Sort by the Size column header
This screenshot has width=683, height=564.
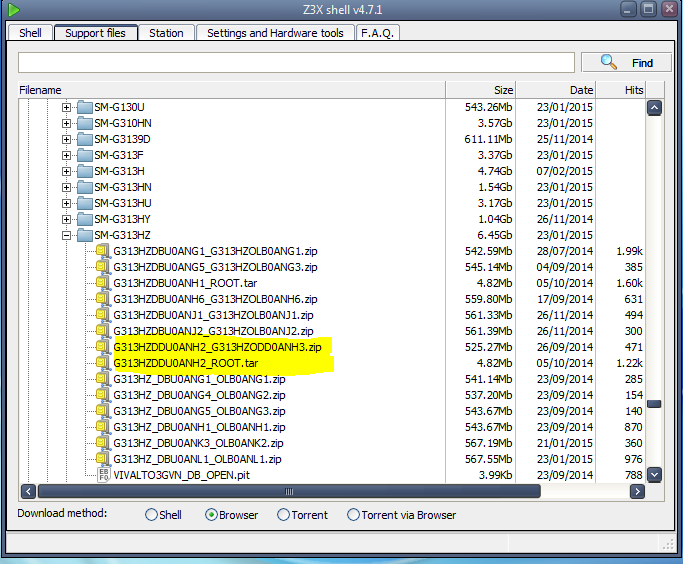click(481, 90)
